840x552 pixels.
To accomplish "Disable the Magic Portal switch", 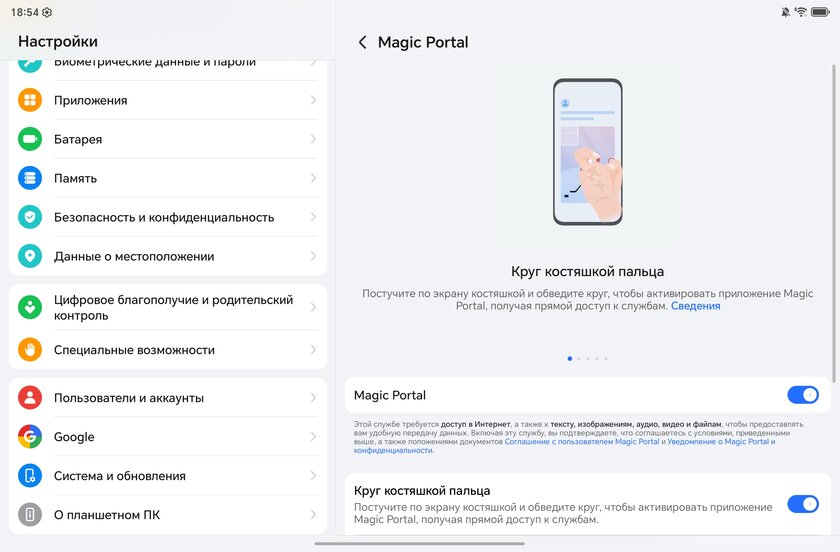I will tap(802, 396).
